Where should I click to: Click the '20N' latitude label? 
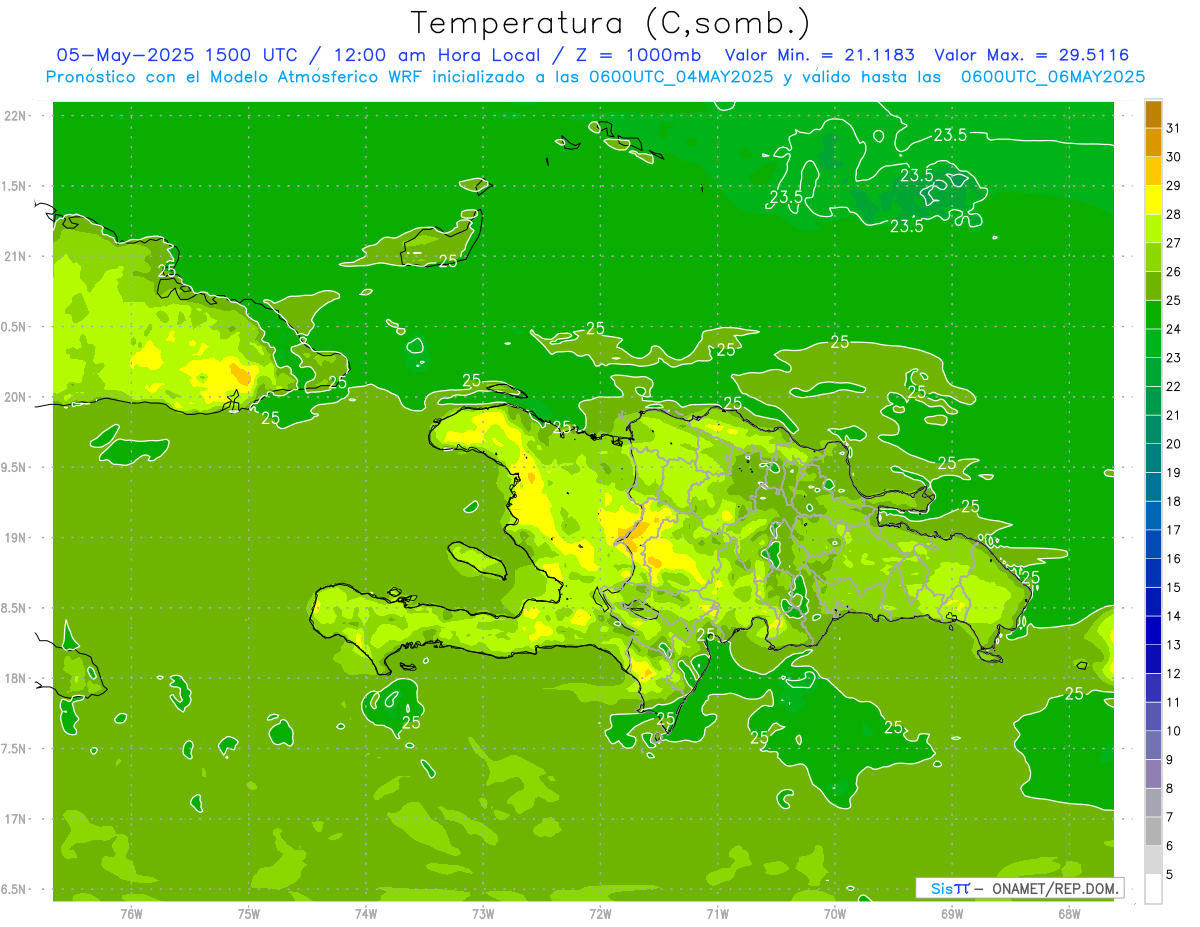[x=16, y=397]
